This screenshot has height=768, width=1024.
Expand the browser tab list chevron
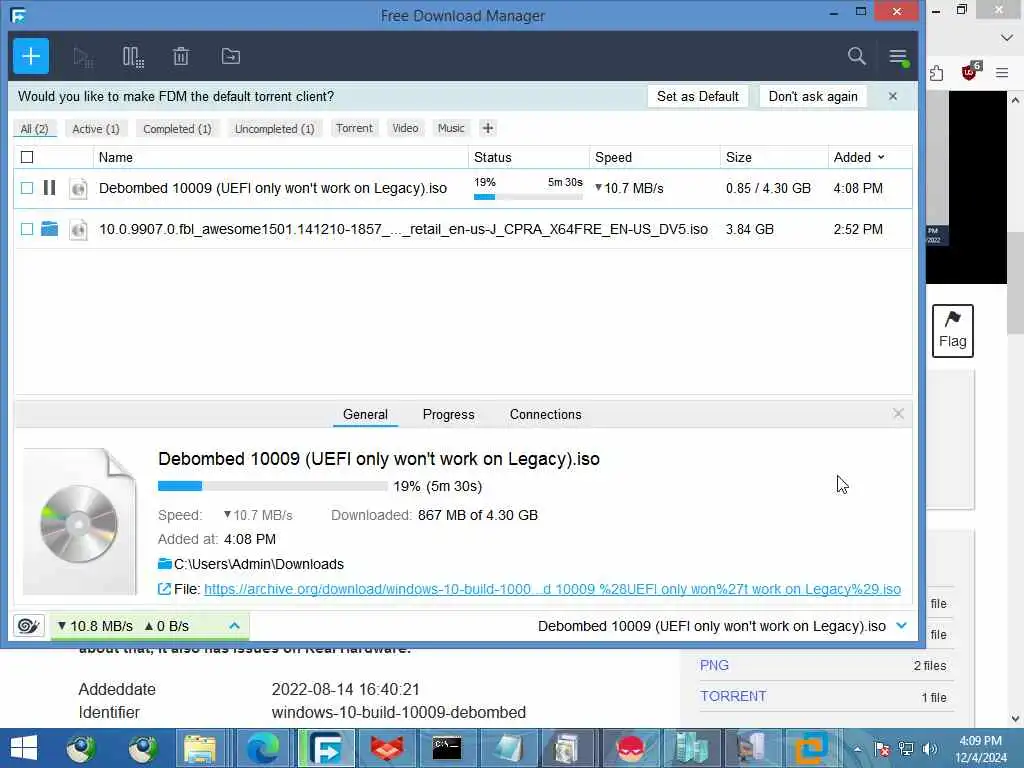(1006, 38)
